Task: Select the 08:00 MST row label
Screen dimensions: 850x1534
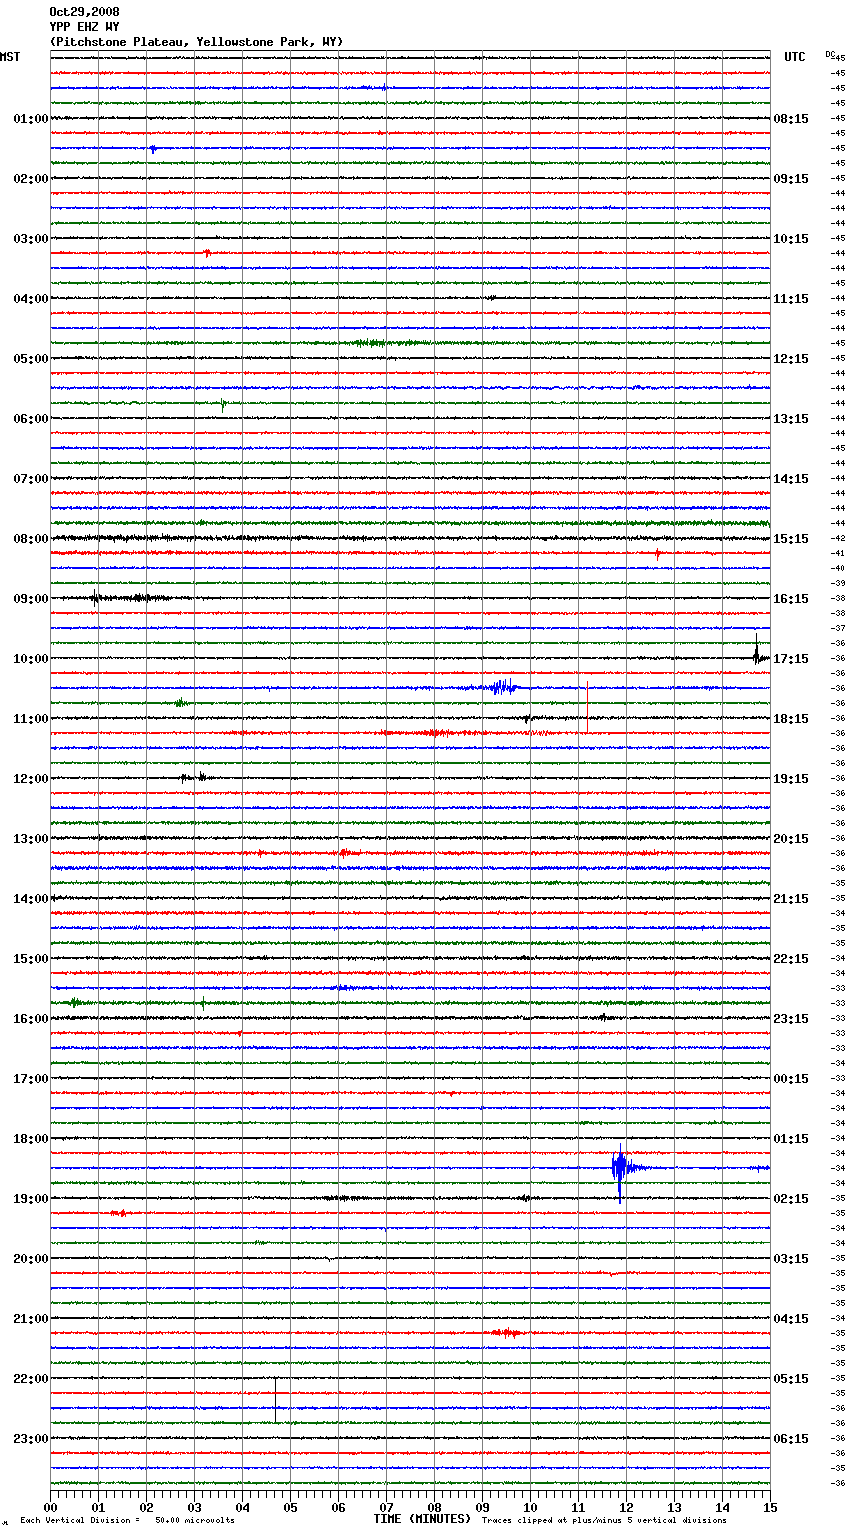Action: (x=31, y=539)
